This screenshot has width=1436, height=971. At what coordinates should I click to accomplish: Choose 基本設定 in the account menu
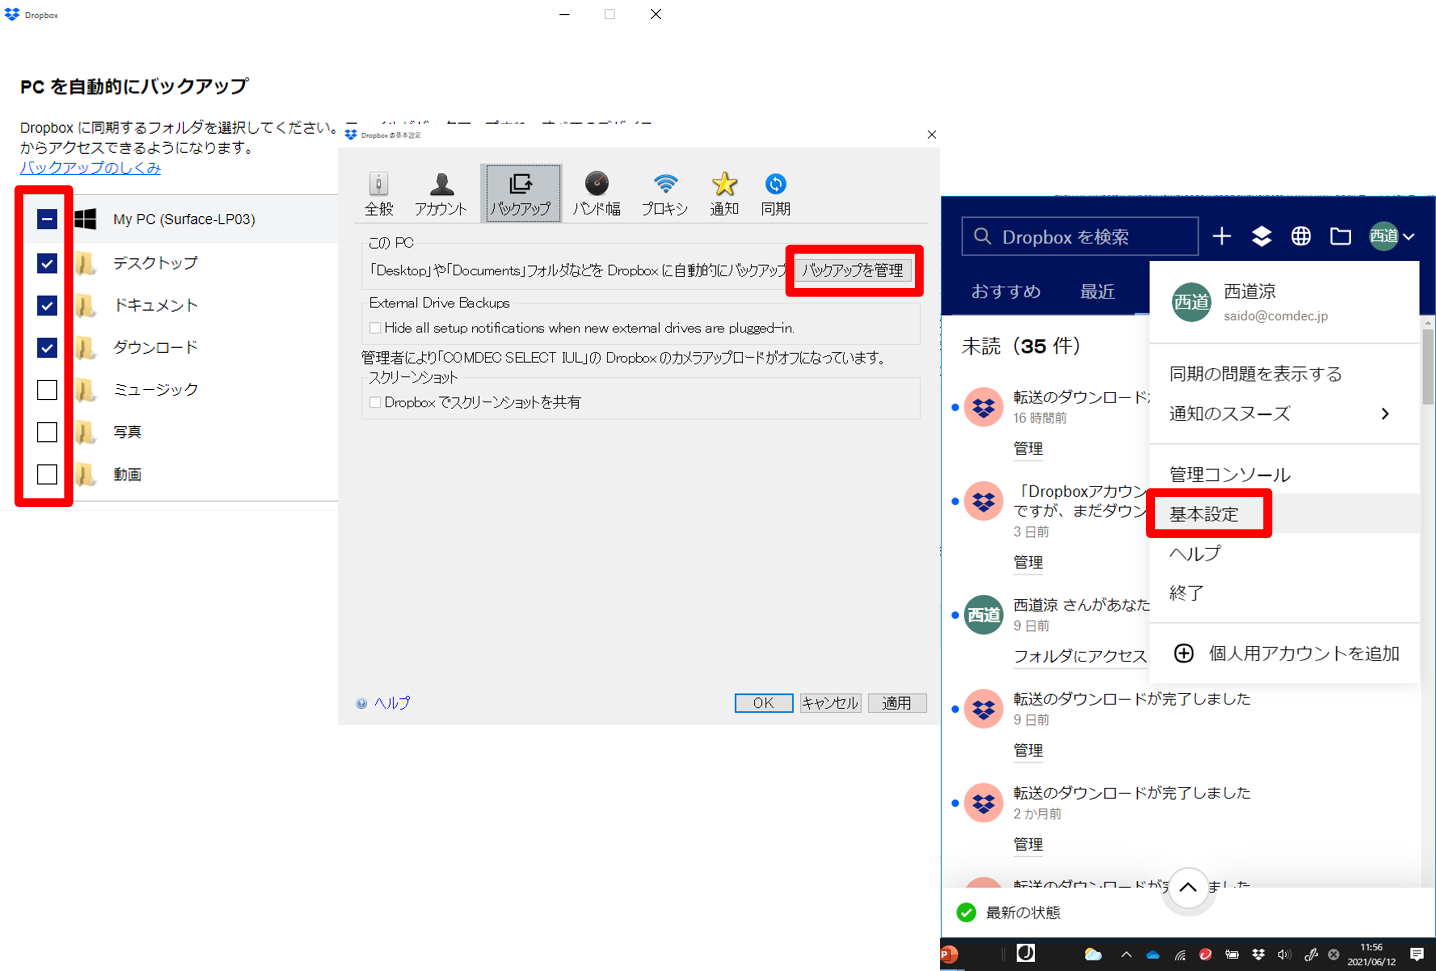click(x=1285, y=514)
